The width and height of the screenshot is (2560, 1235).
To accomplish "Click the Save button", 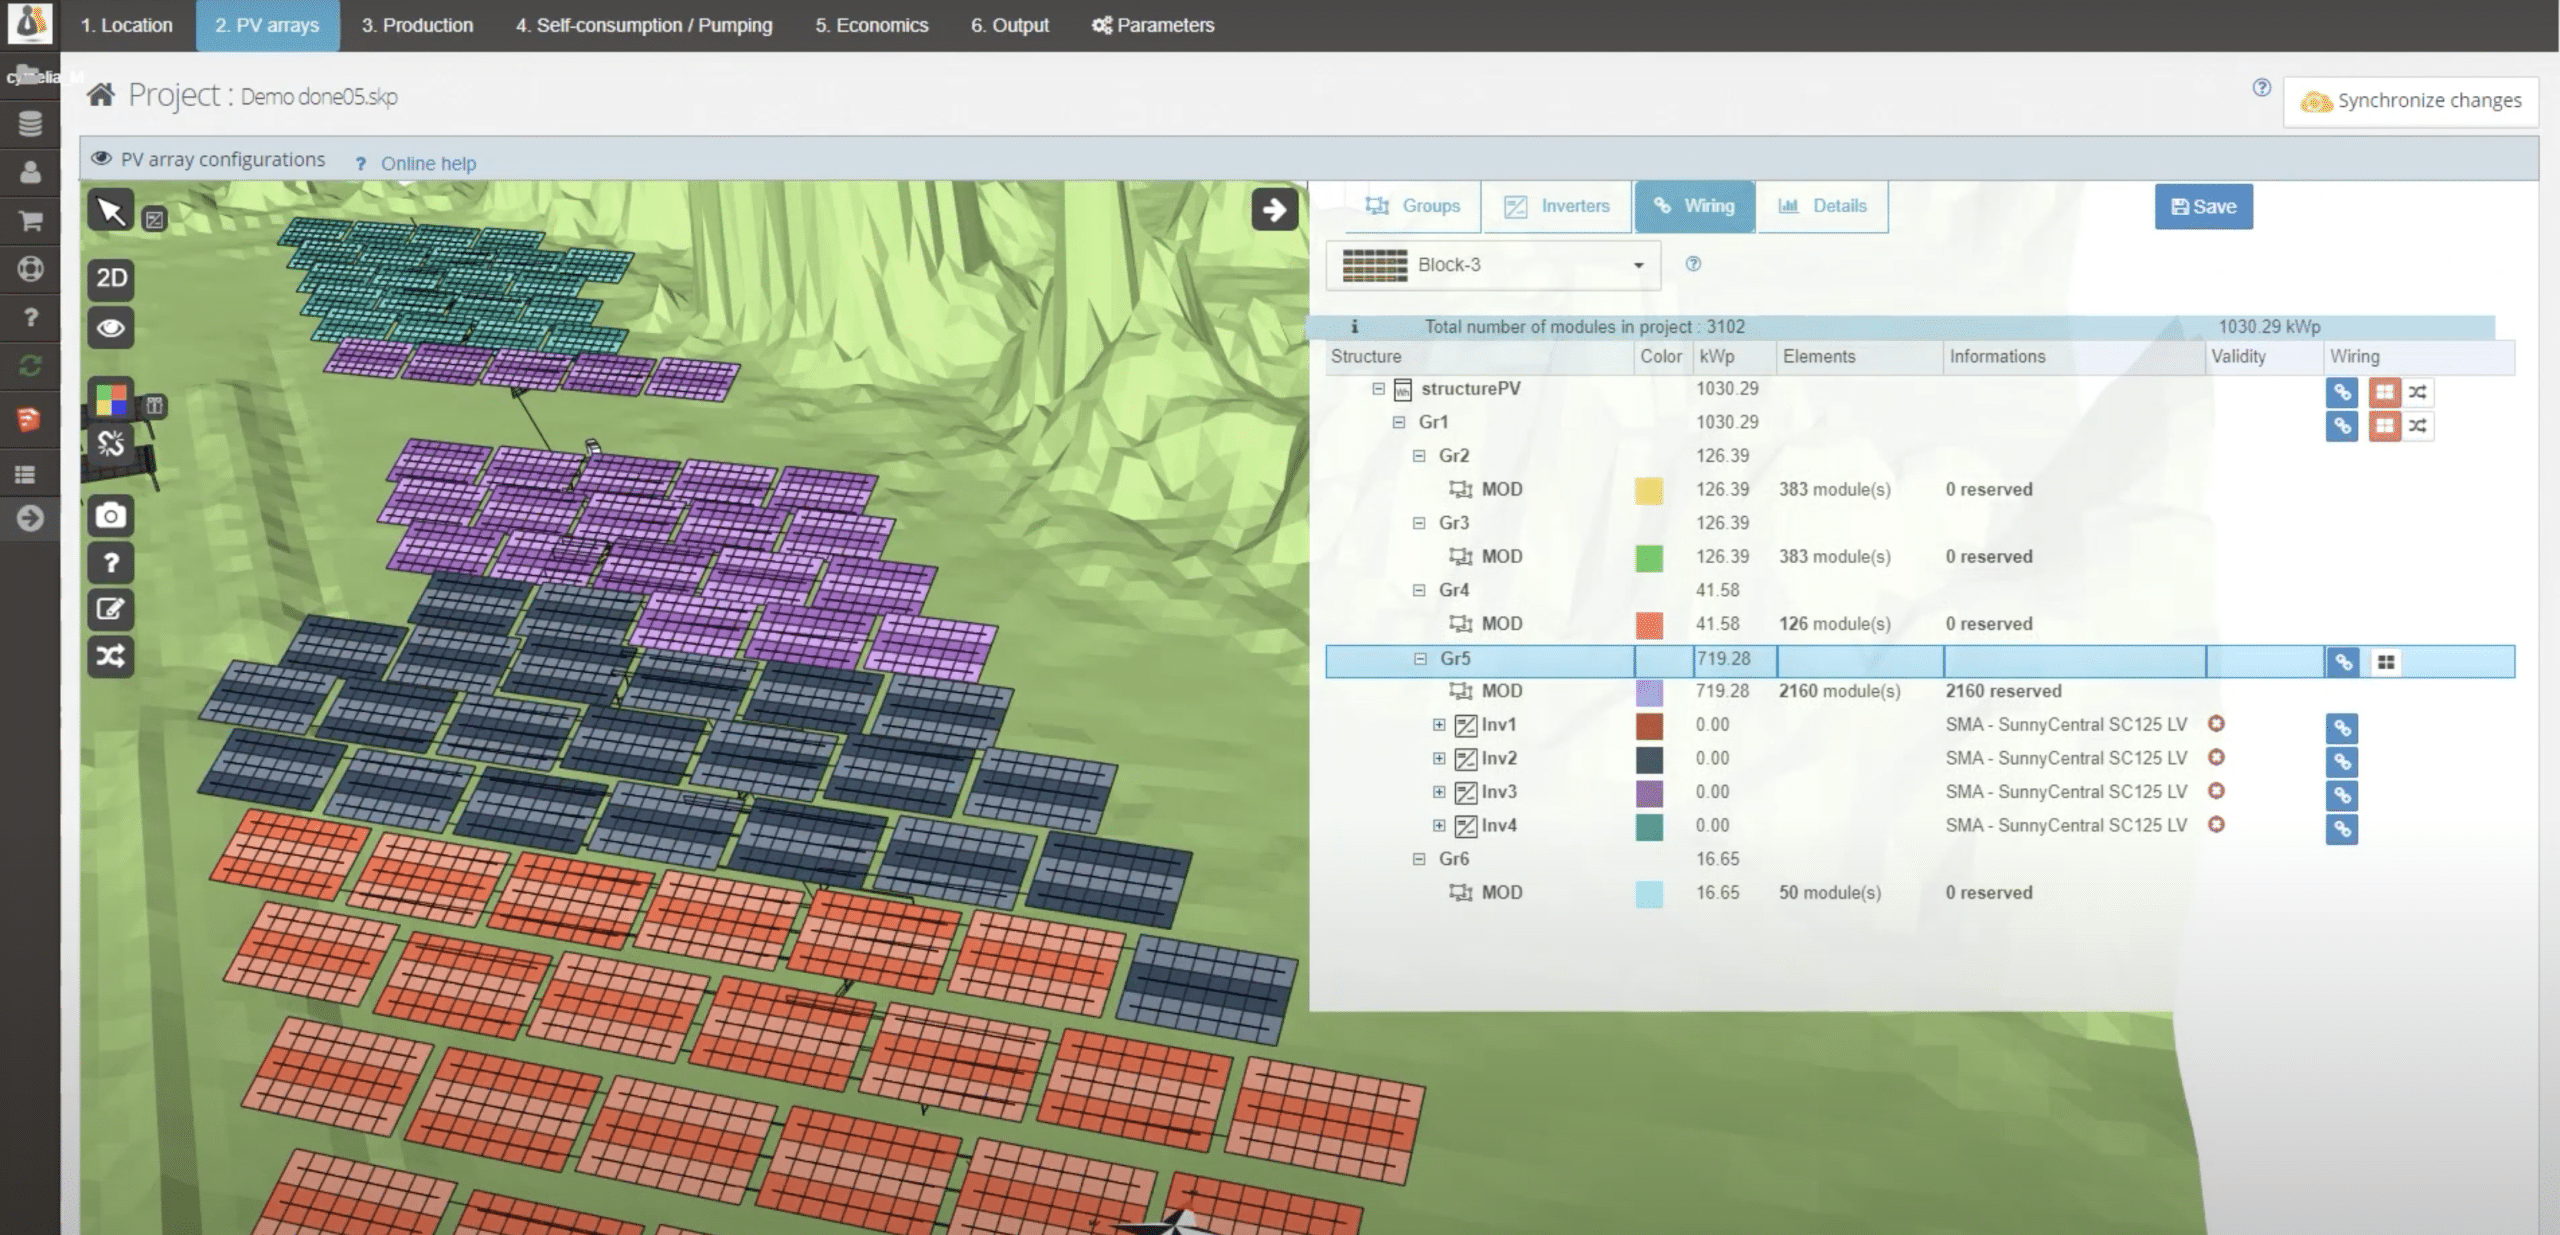I will 2203,207.
